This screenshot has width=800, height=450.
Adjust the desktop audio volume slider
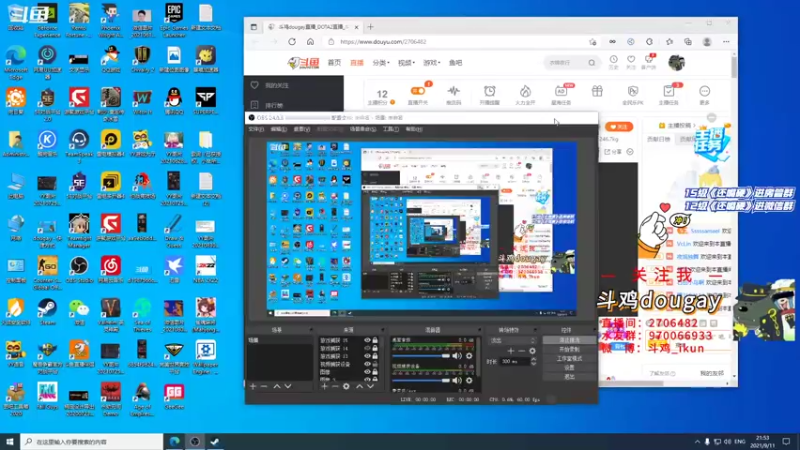[x=421, y=356]
